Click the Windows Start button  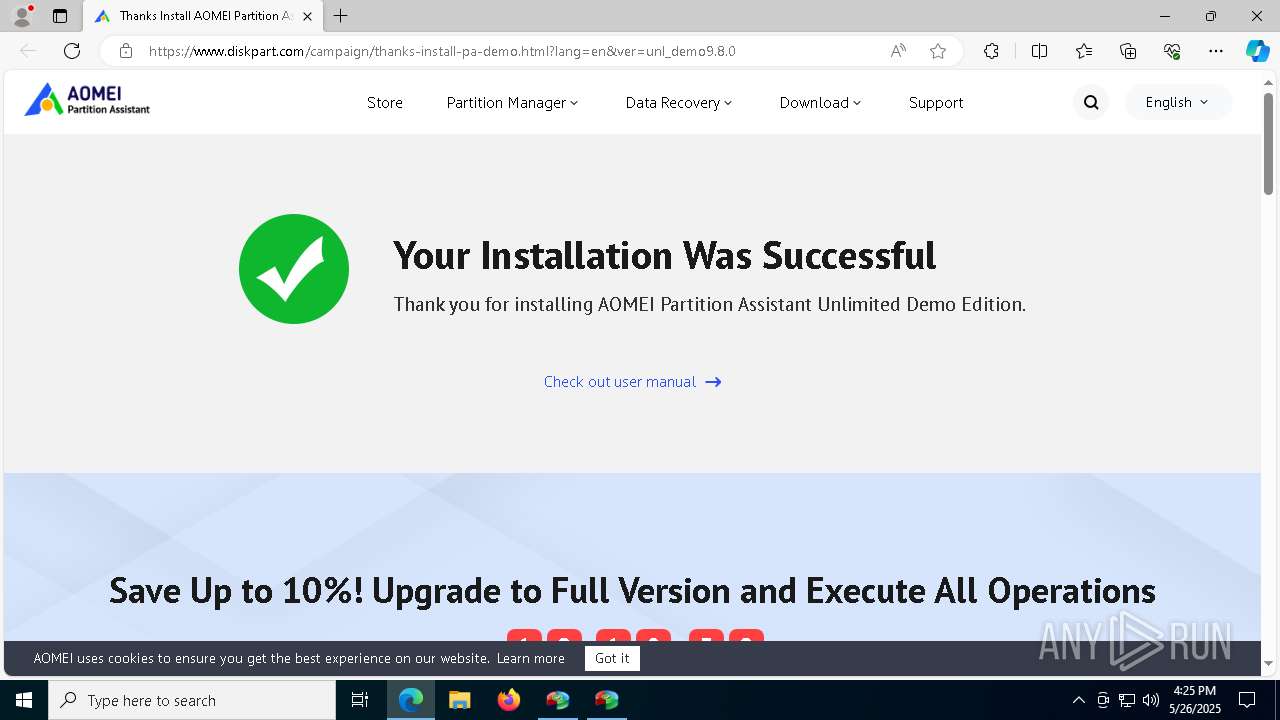coord(24,700)
